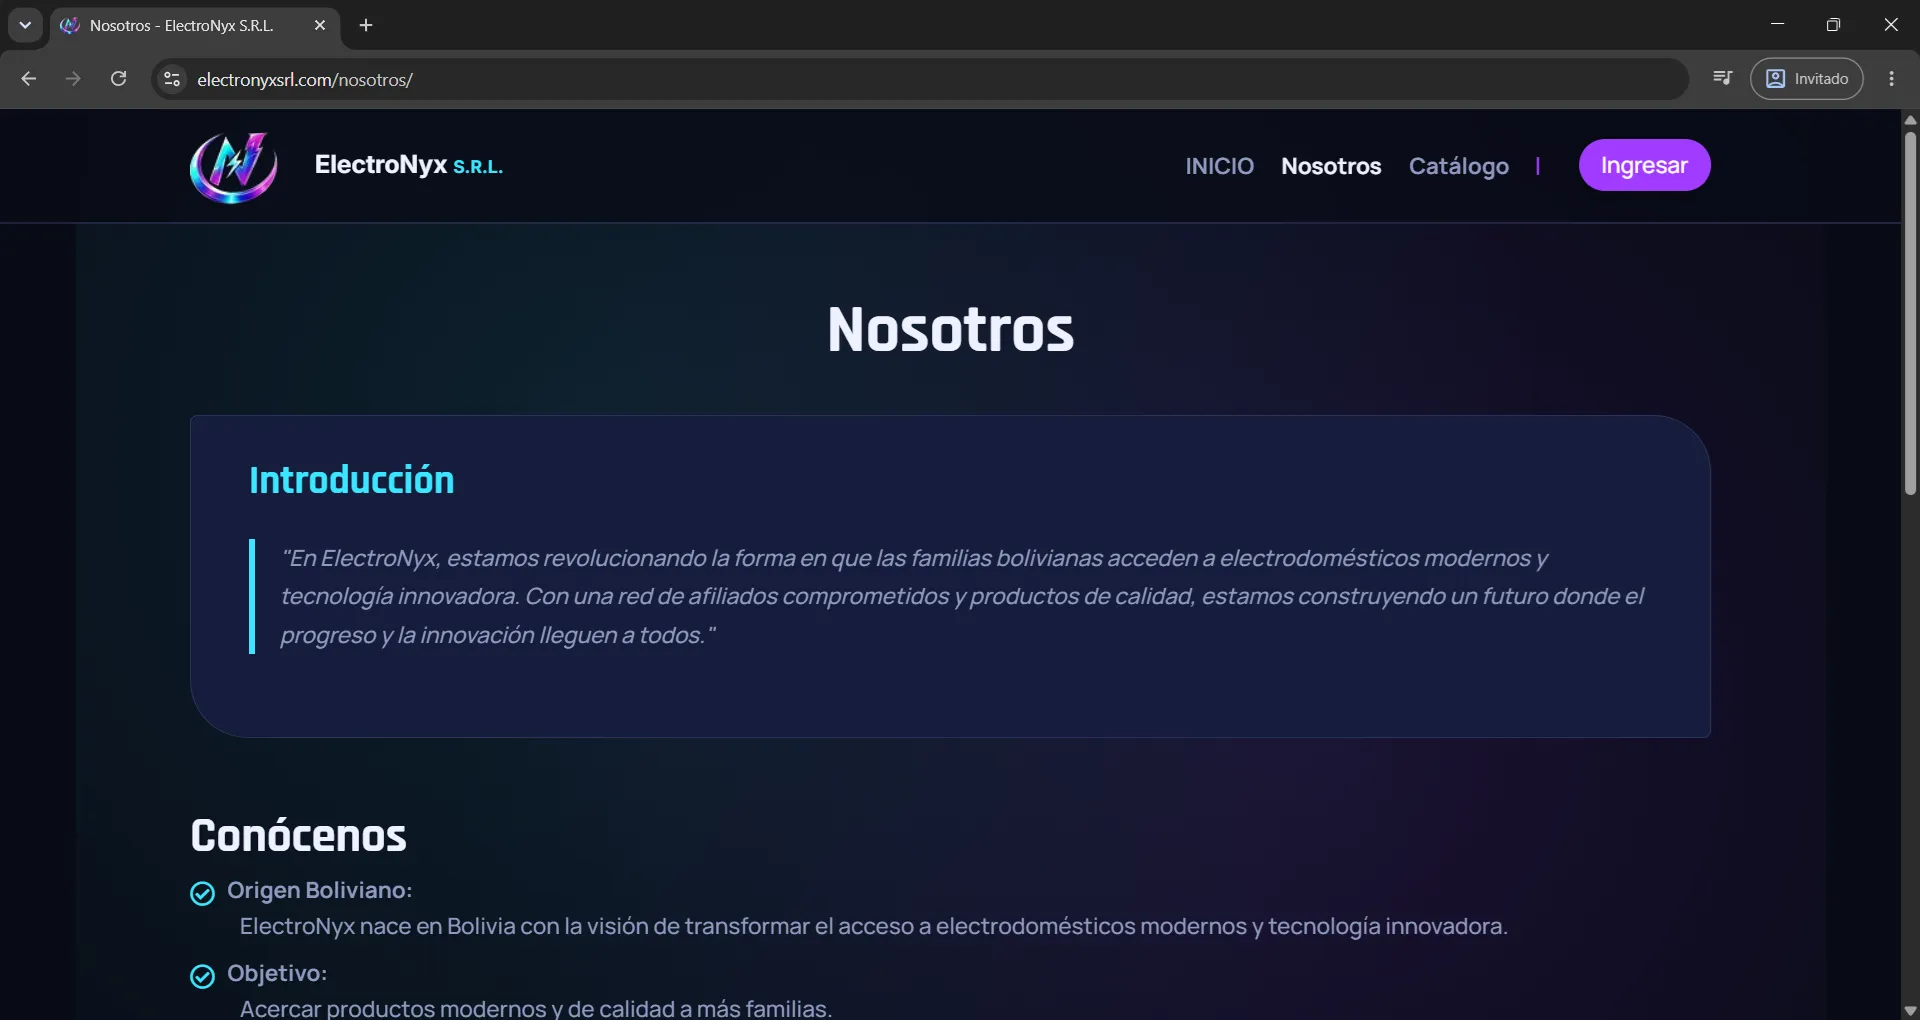Close the Nosotros browser tab
This screenshot has height=1020, width=1920.
320,25
